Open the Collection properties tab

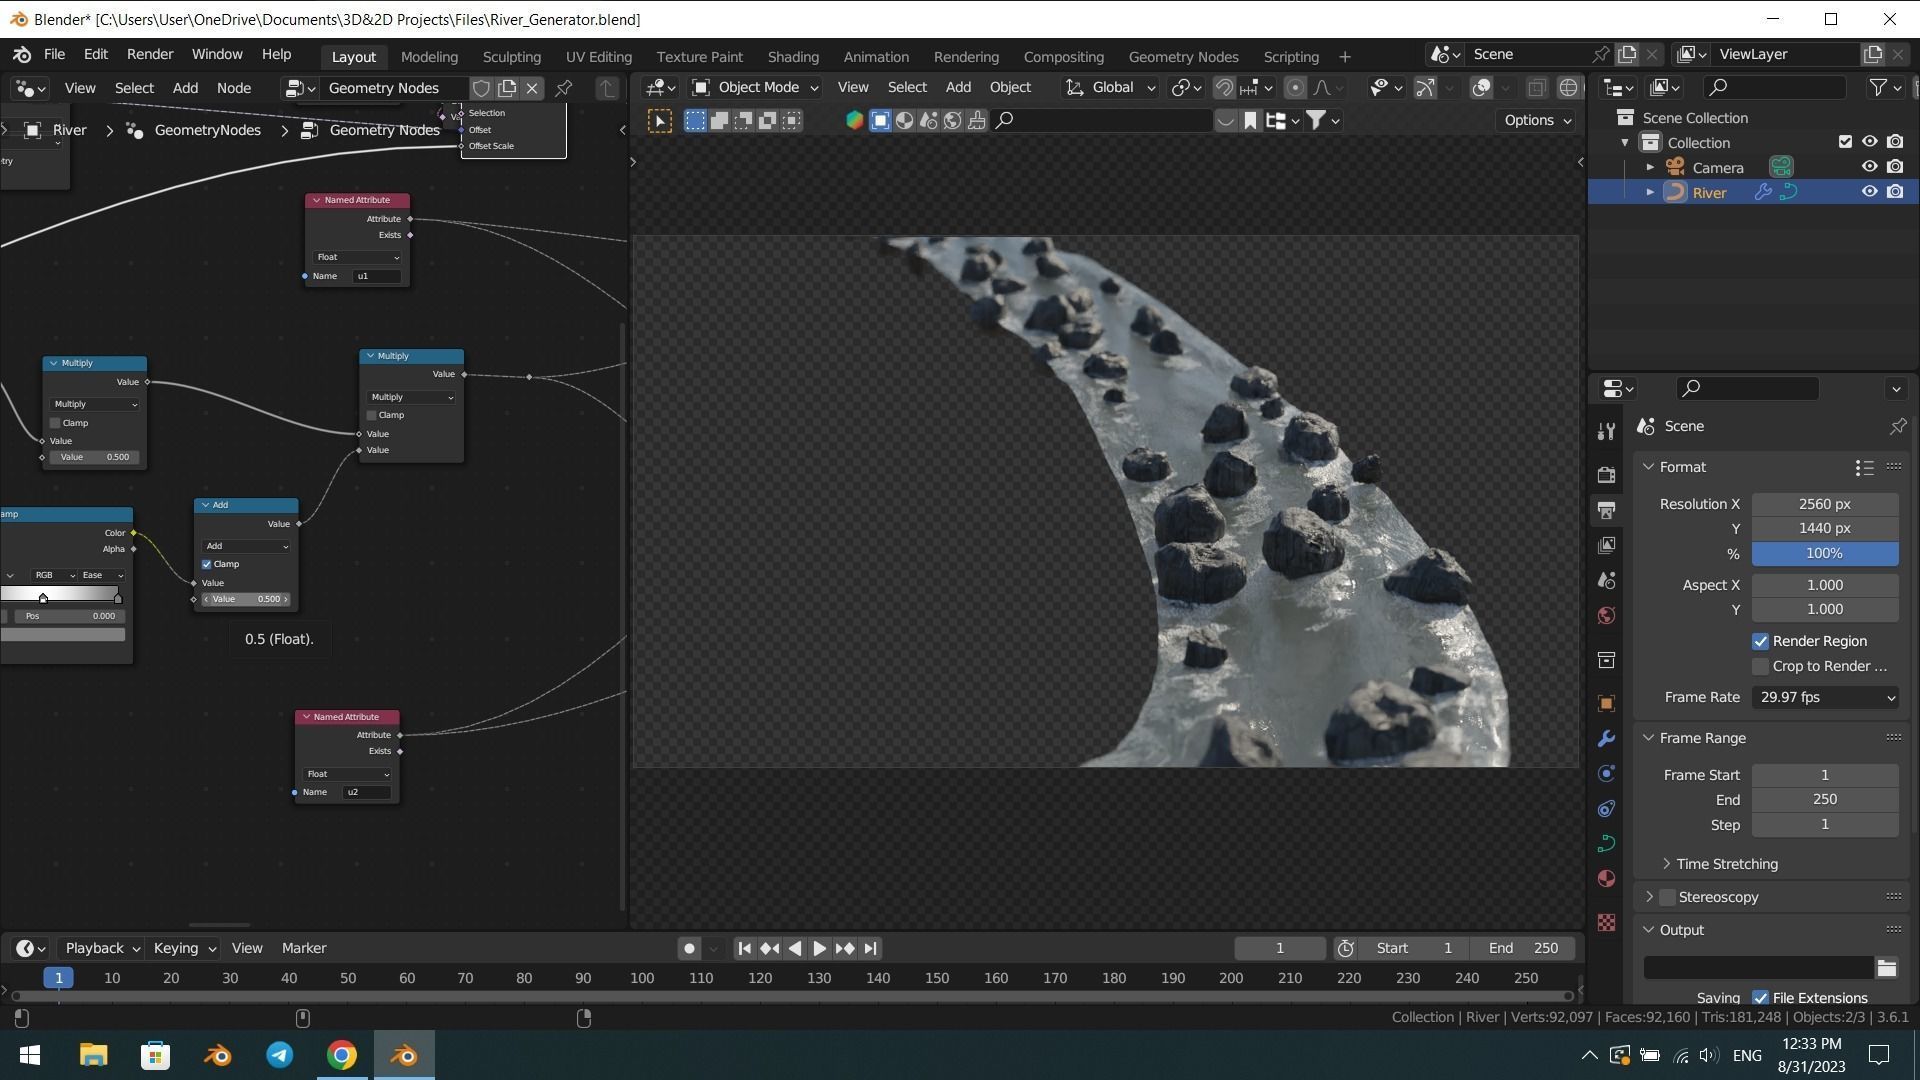point(1606,660)
